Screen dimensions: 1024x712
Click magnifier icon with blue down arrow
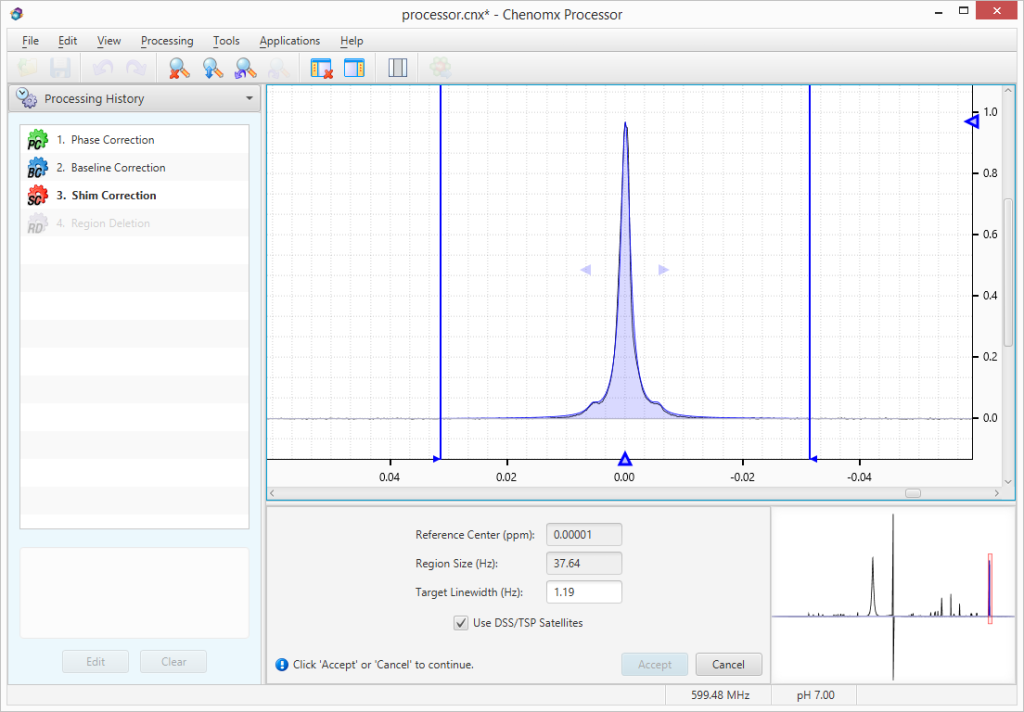pos(212,68)
